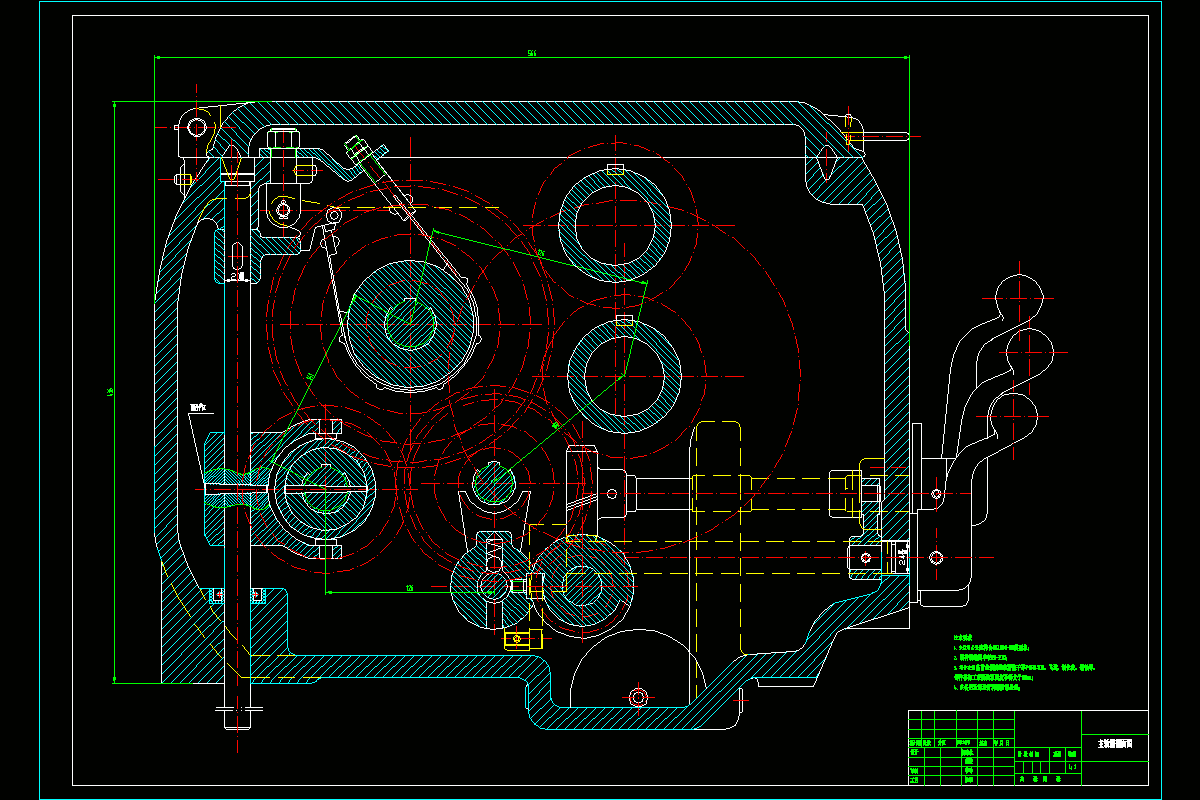Image resolution: width=1200 pixels, height=800 pixels.
Task: Select the lower handle pivot circle
Action: [936, 556]
